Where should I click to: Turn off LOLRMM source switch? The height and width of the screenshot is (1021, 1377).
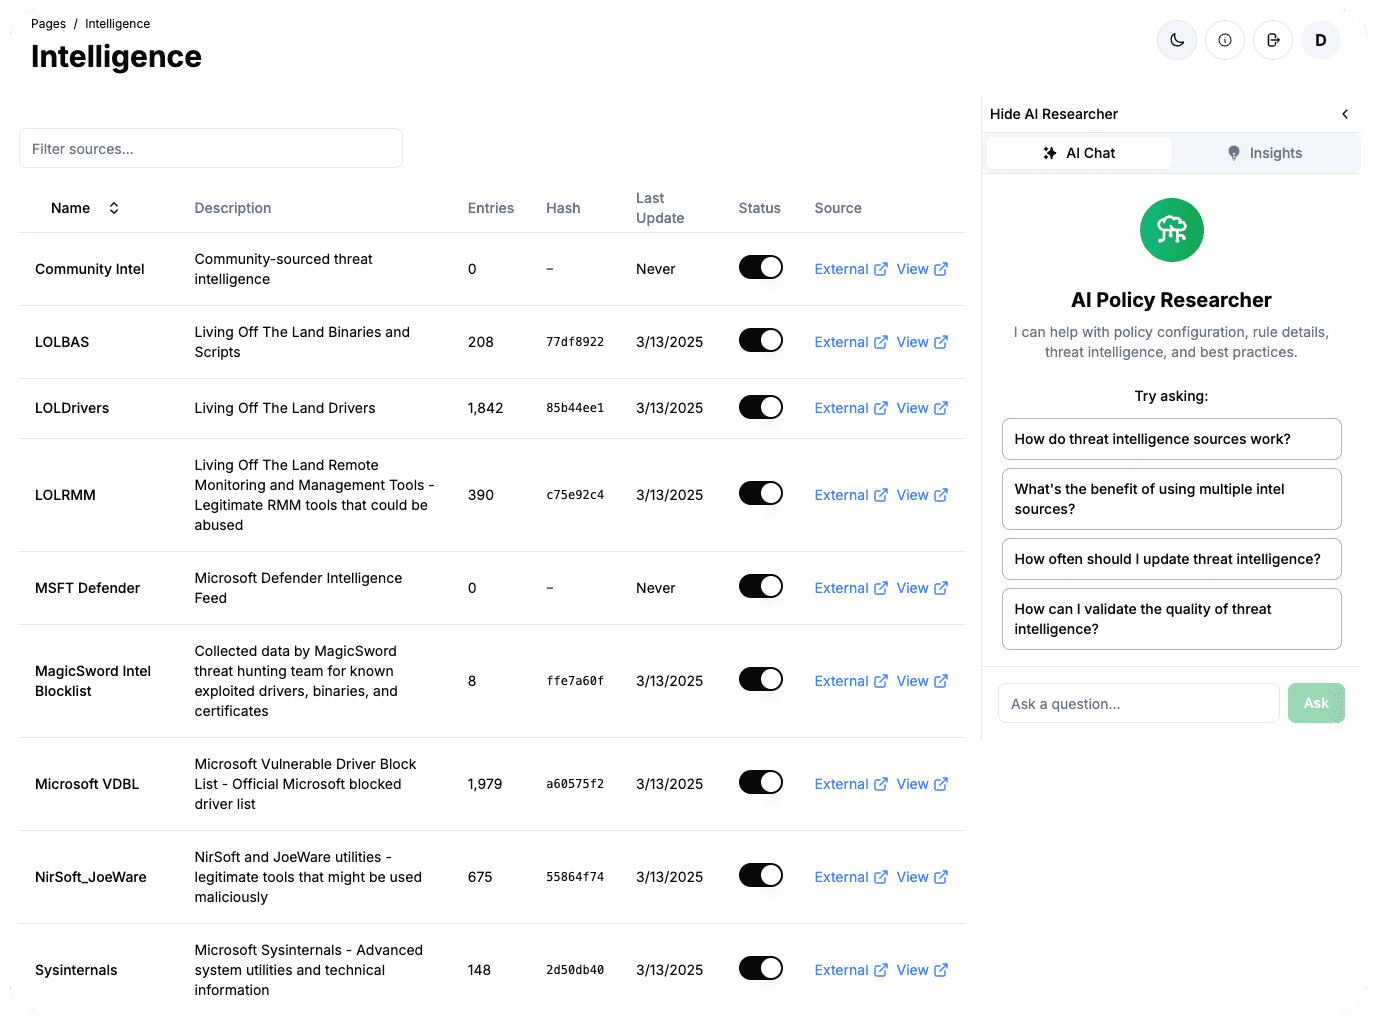point(761,493)
